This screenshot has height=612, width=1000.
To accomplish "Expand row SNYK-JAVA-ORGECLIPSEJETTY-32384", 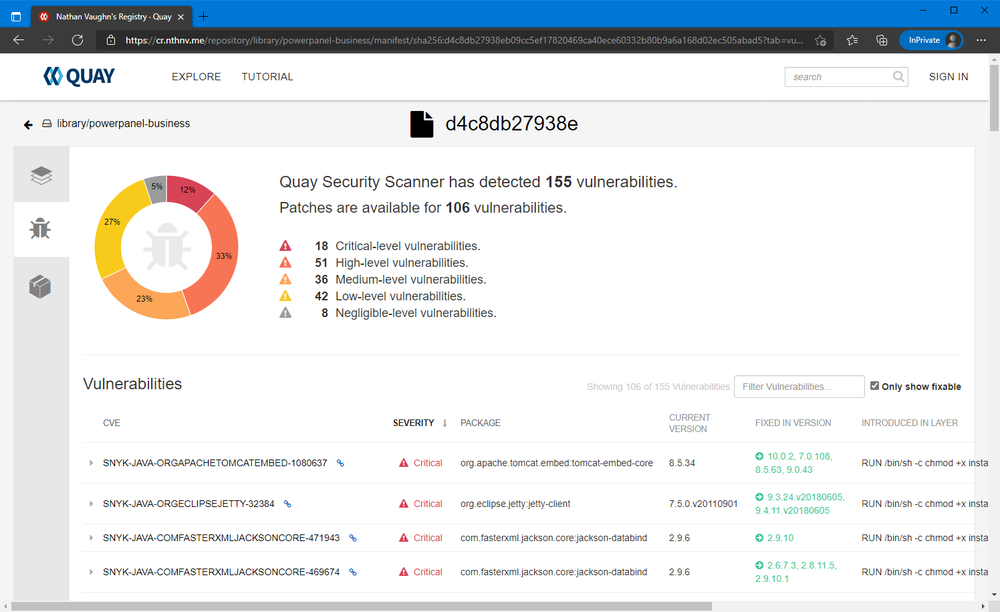I will (x=91, y=504).
